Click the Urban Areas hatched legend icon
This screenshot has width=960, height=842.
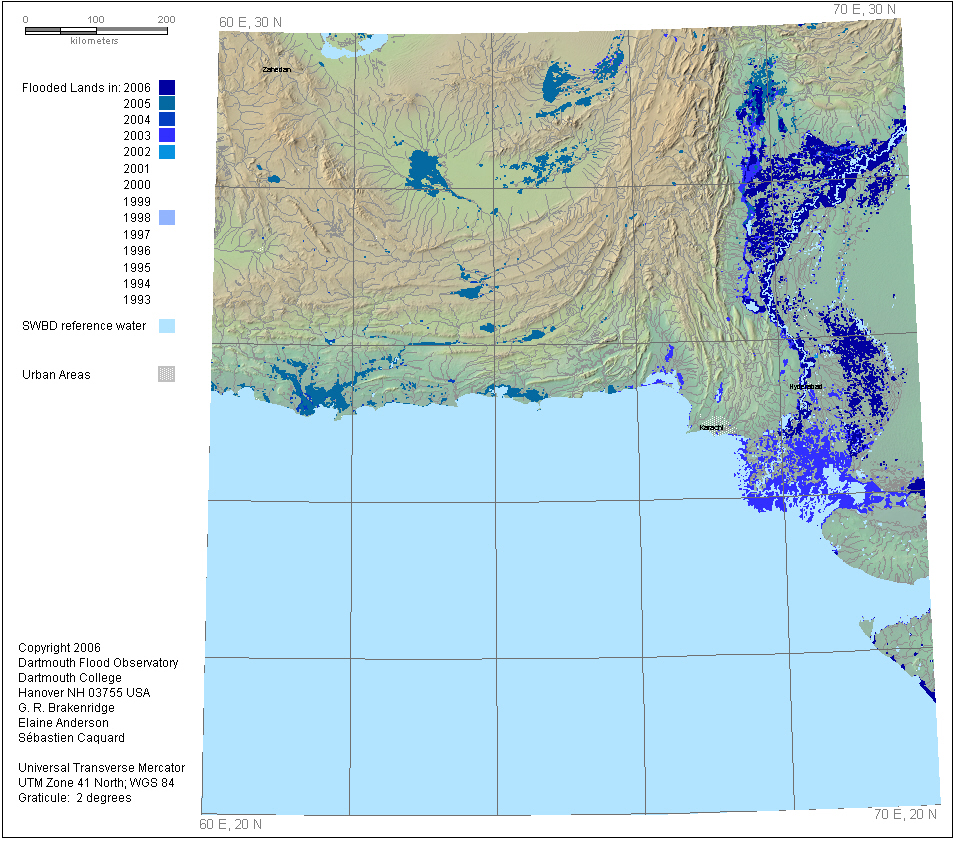167,375
